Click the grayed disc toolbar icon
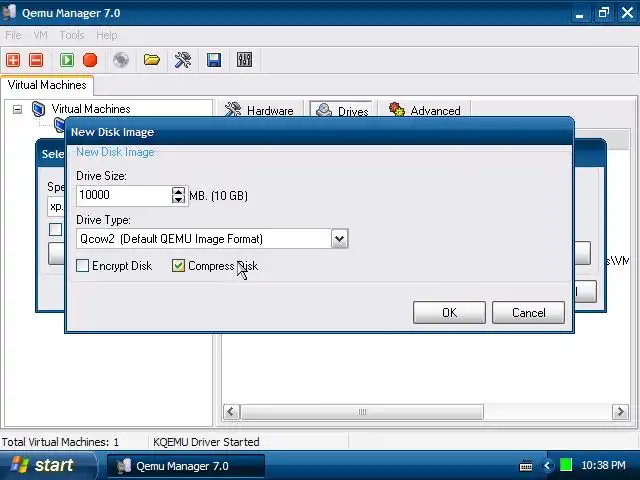 point(121,60)
